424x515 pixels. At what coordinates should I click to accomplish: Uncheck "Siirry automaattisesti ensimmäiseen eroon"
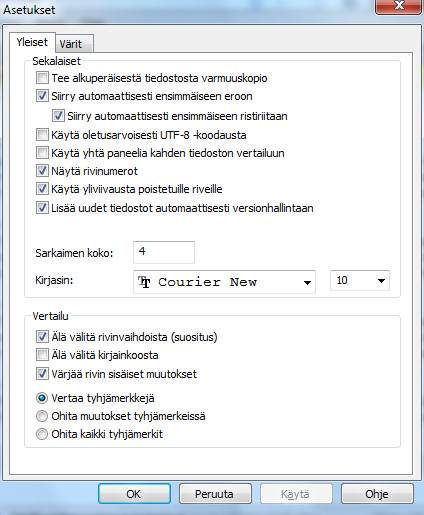pos(42,96)
